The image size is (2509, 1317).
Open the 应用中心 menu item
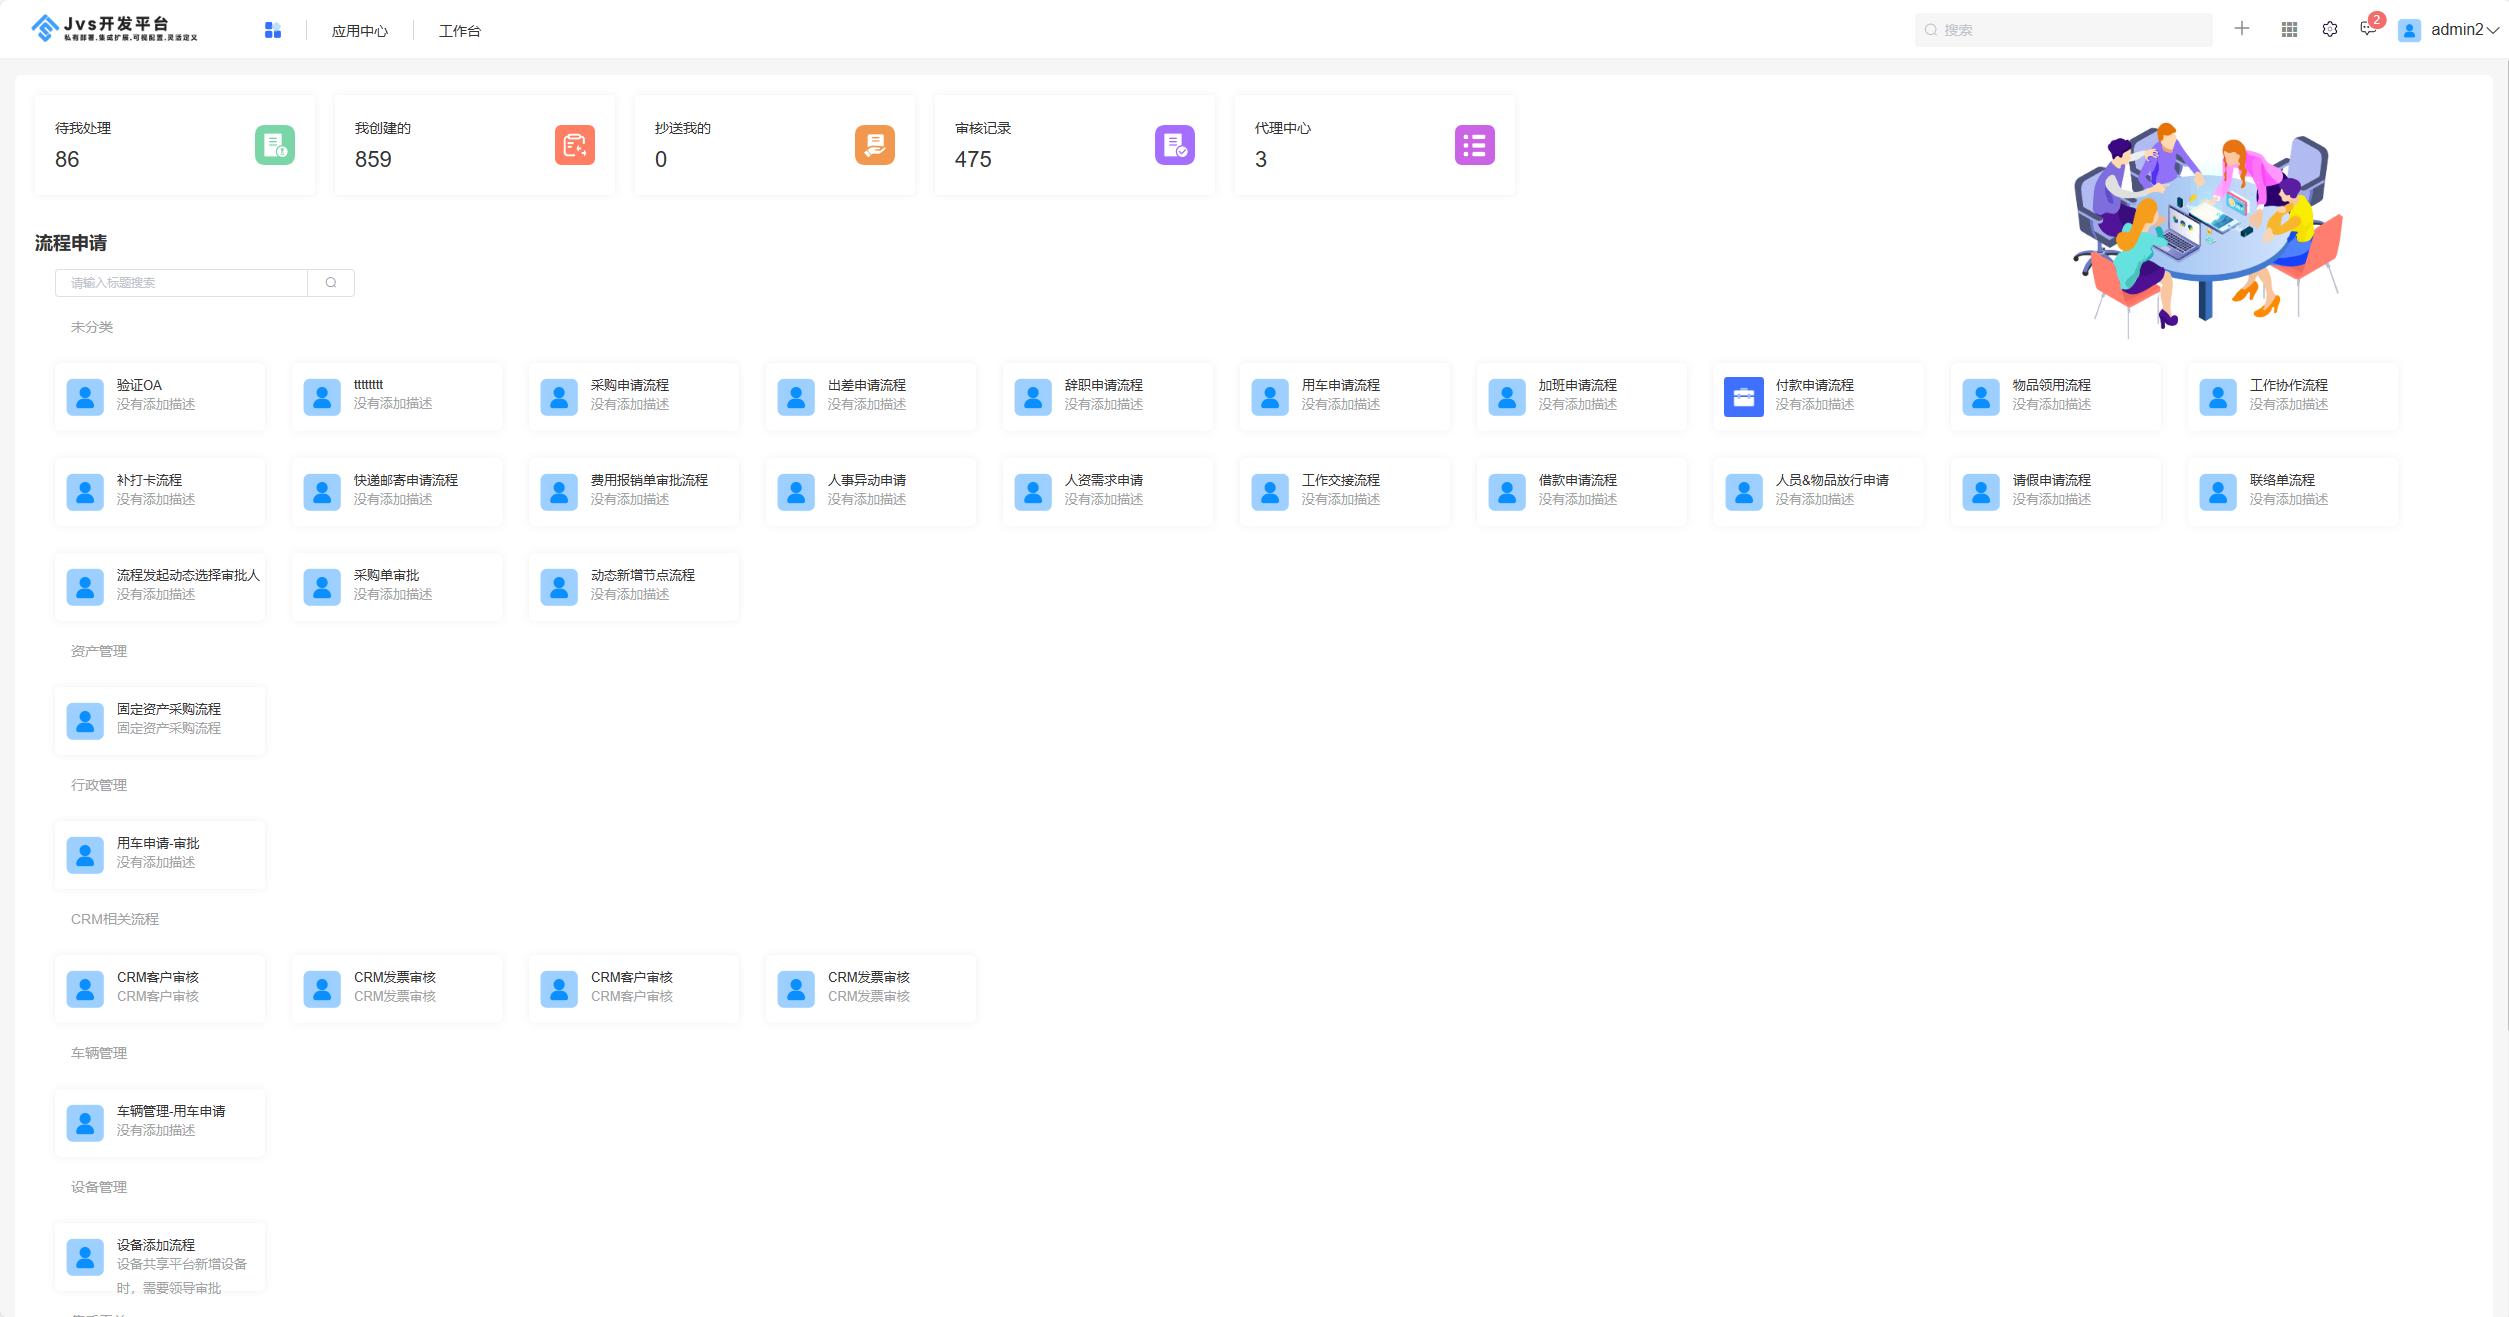click(x=360, y=31)
